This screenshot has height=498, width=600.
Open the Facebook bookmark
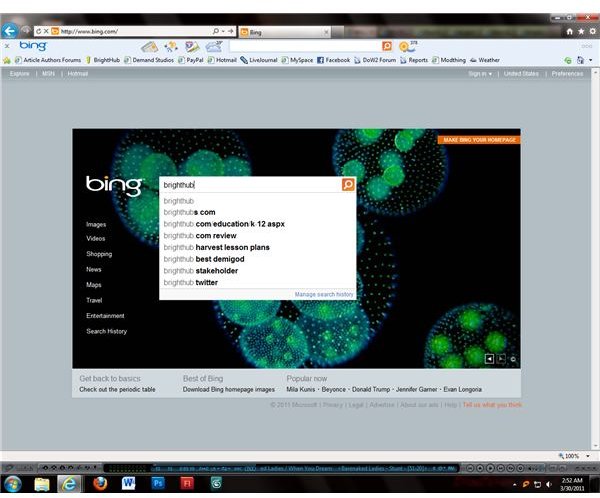(x=334, y=60)
